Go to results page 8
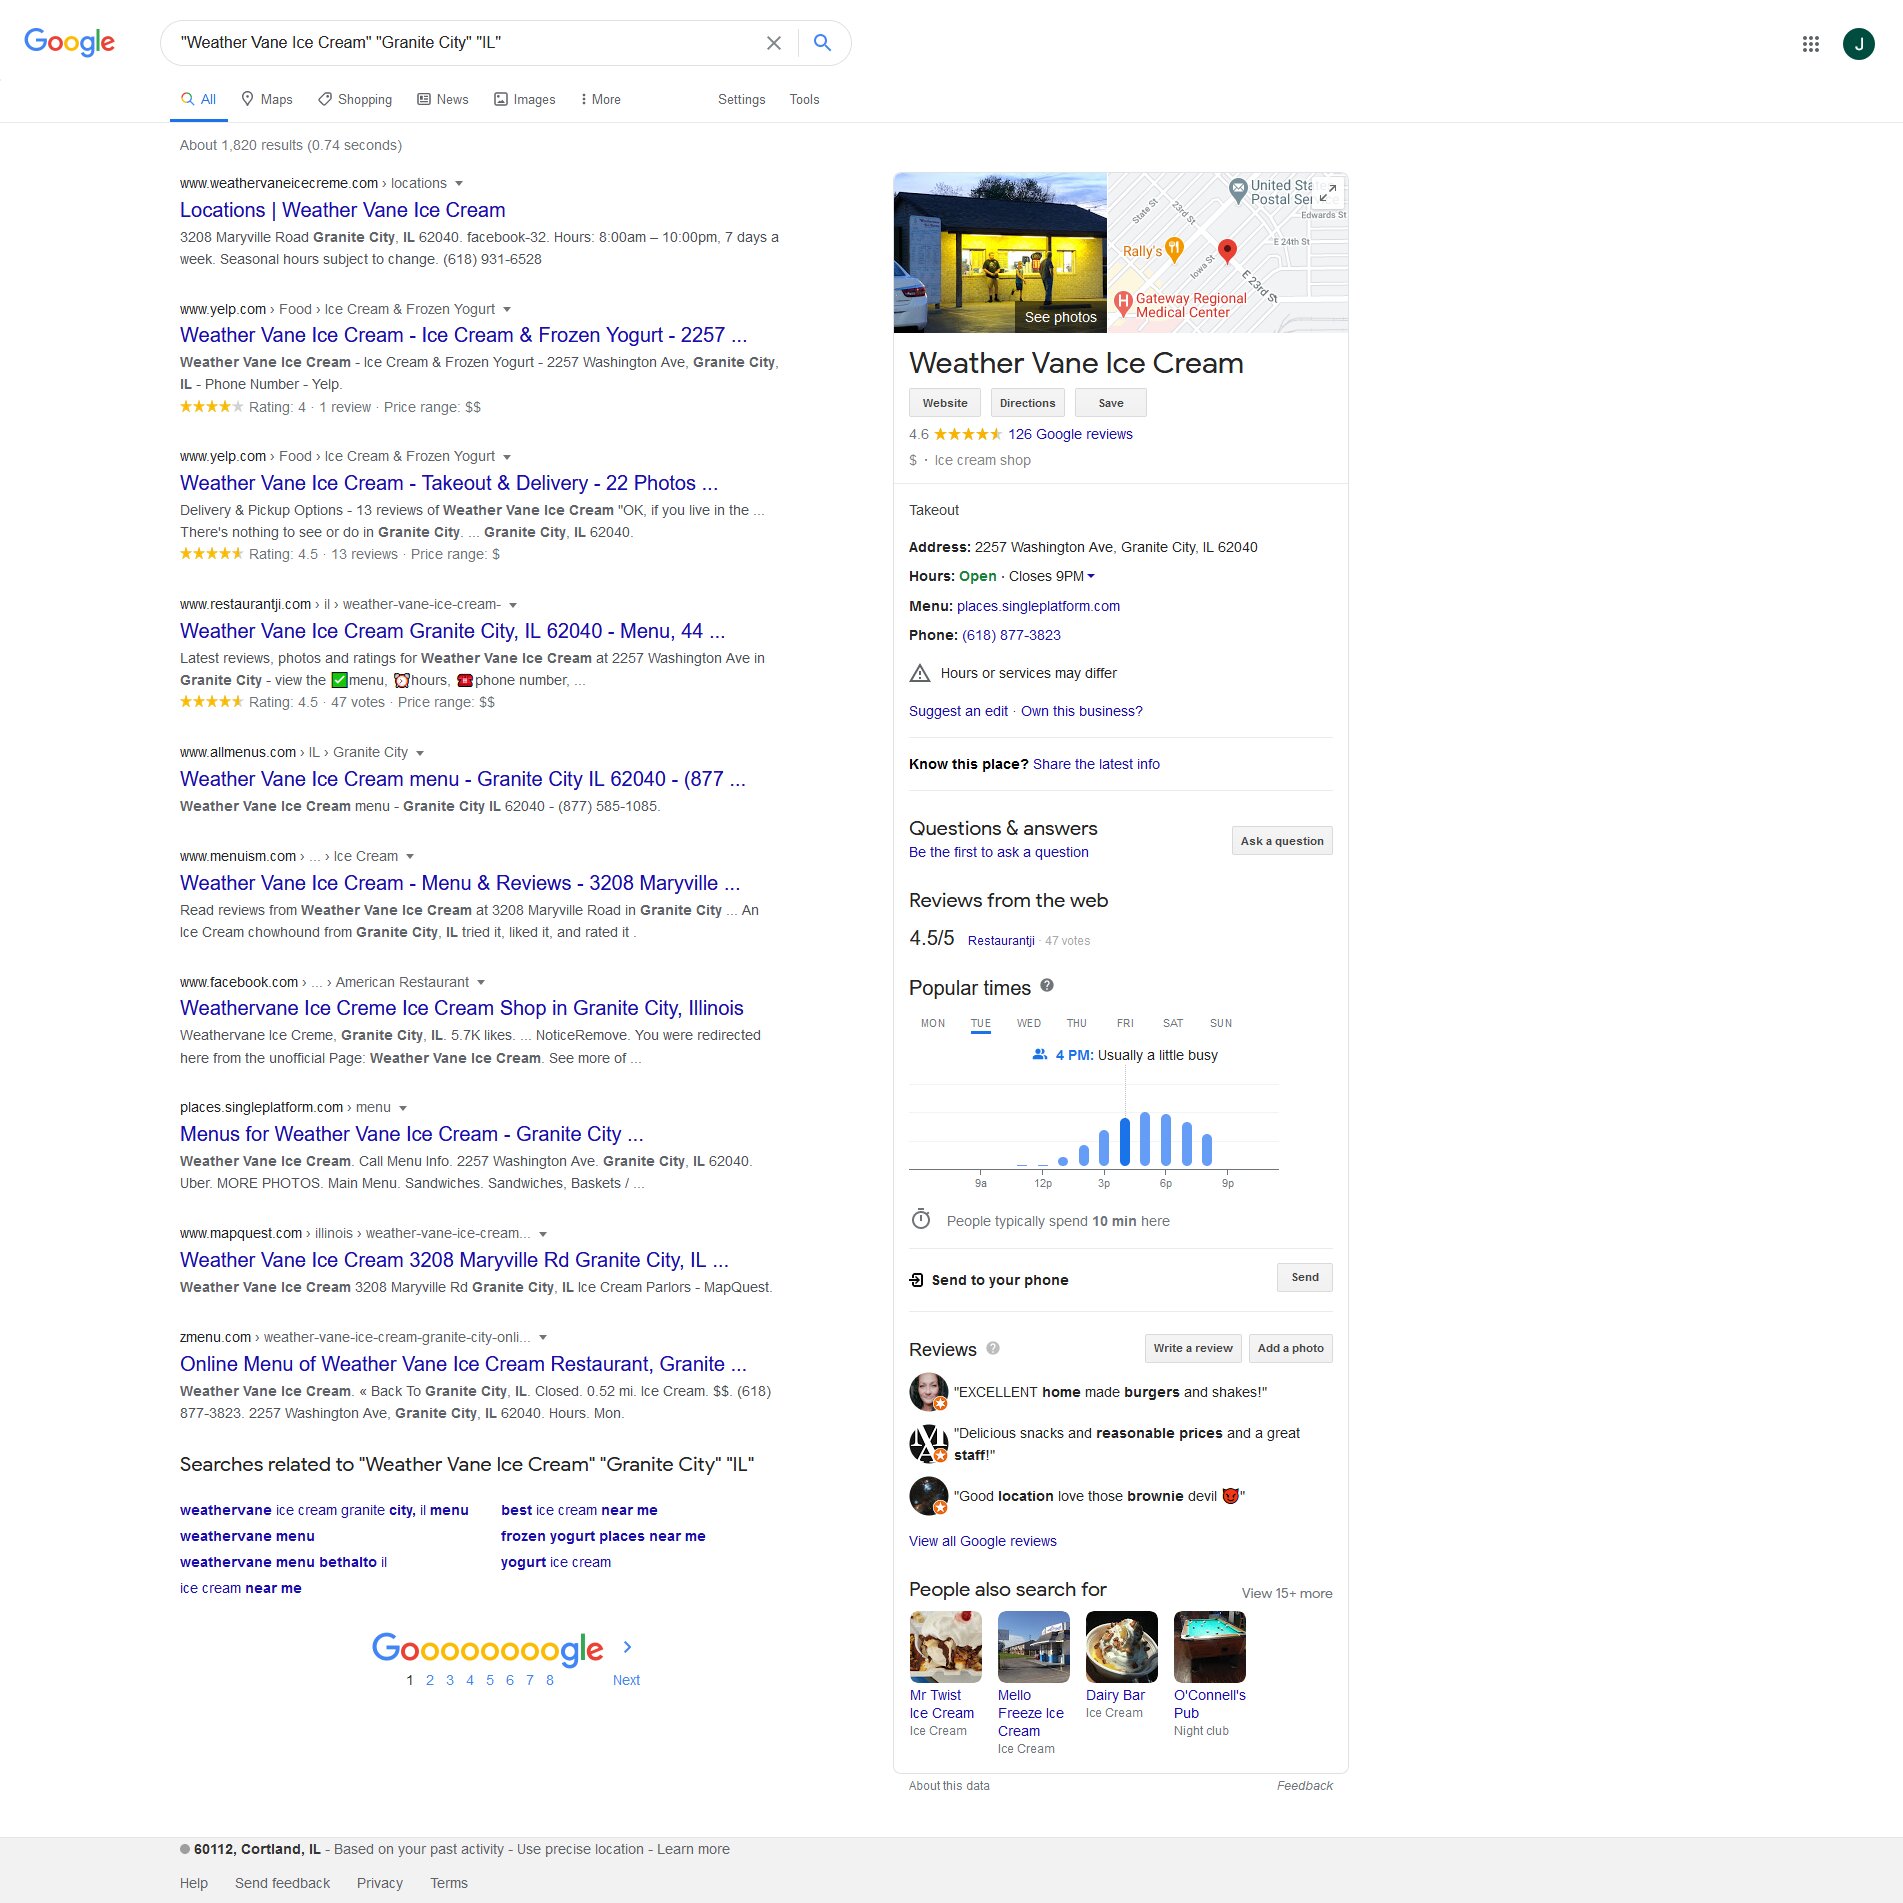Screen dimensions: 1903x1903 click(550, 1680)
